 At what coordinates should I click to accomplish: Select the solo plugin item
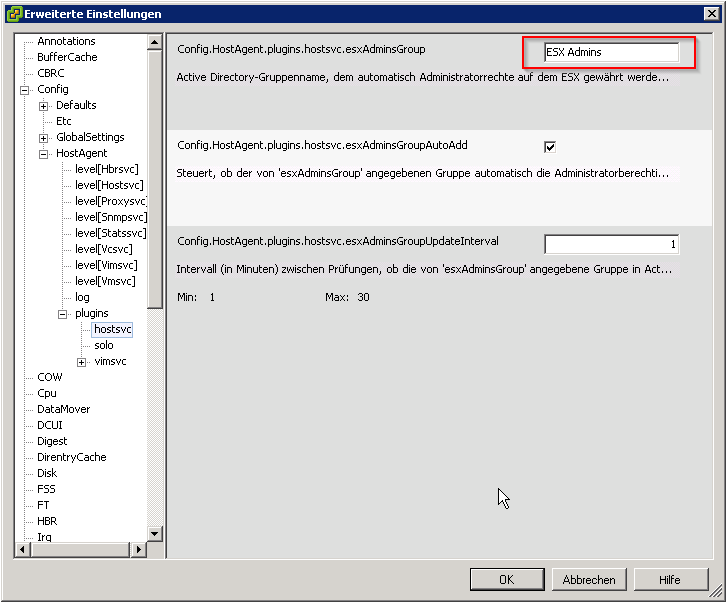click(104, 345)
